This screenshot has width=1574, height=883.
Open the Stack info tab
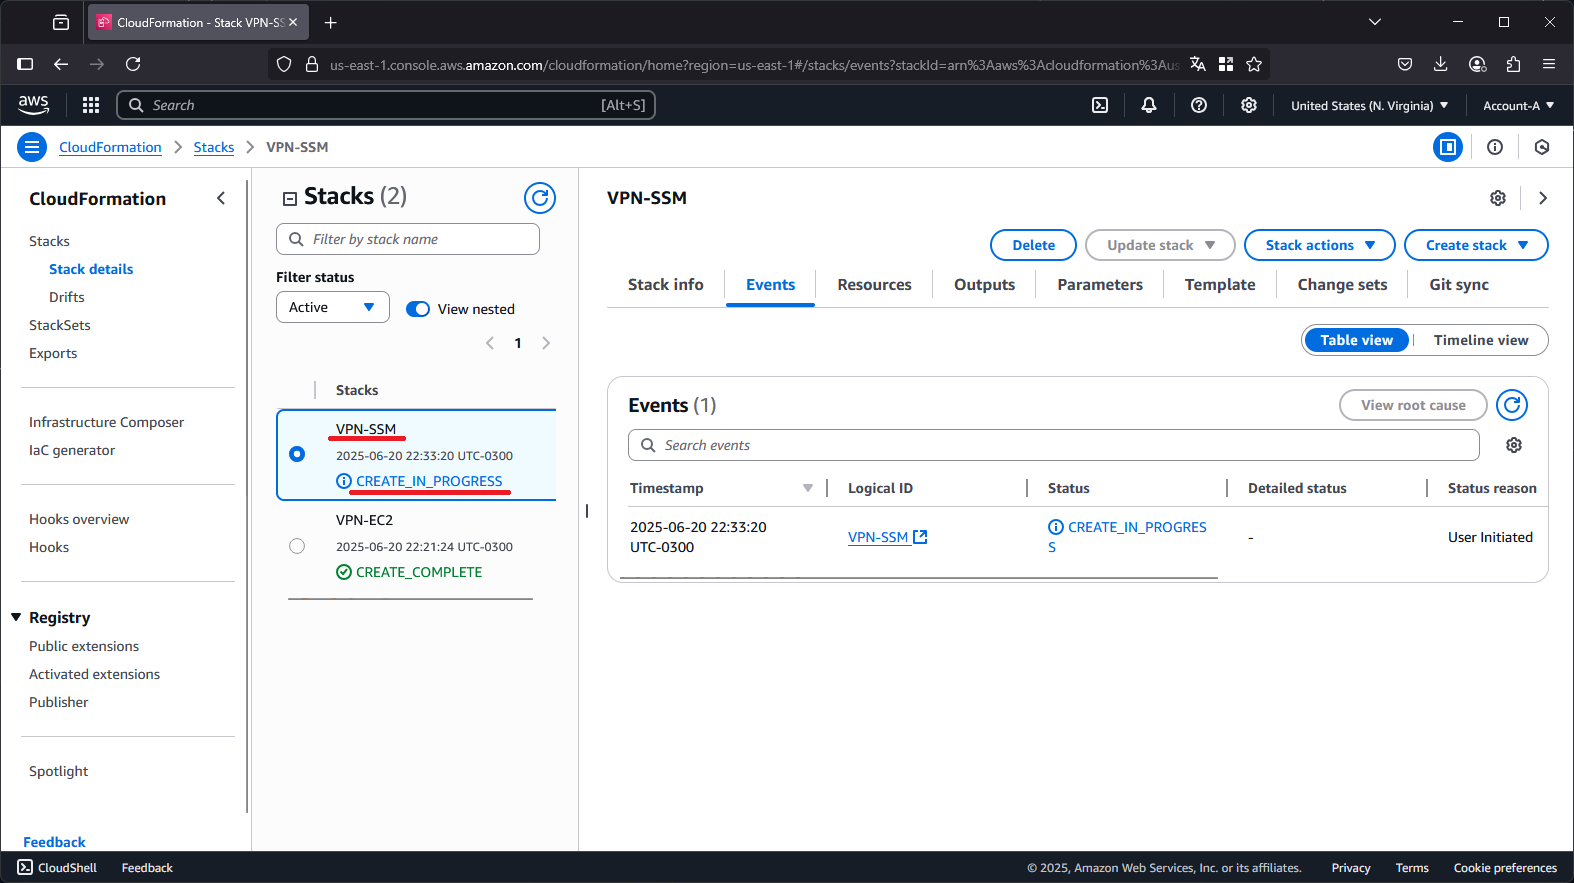click(x=665, y=284)
